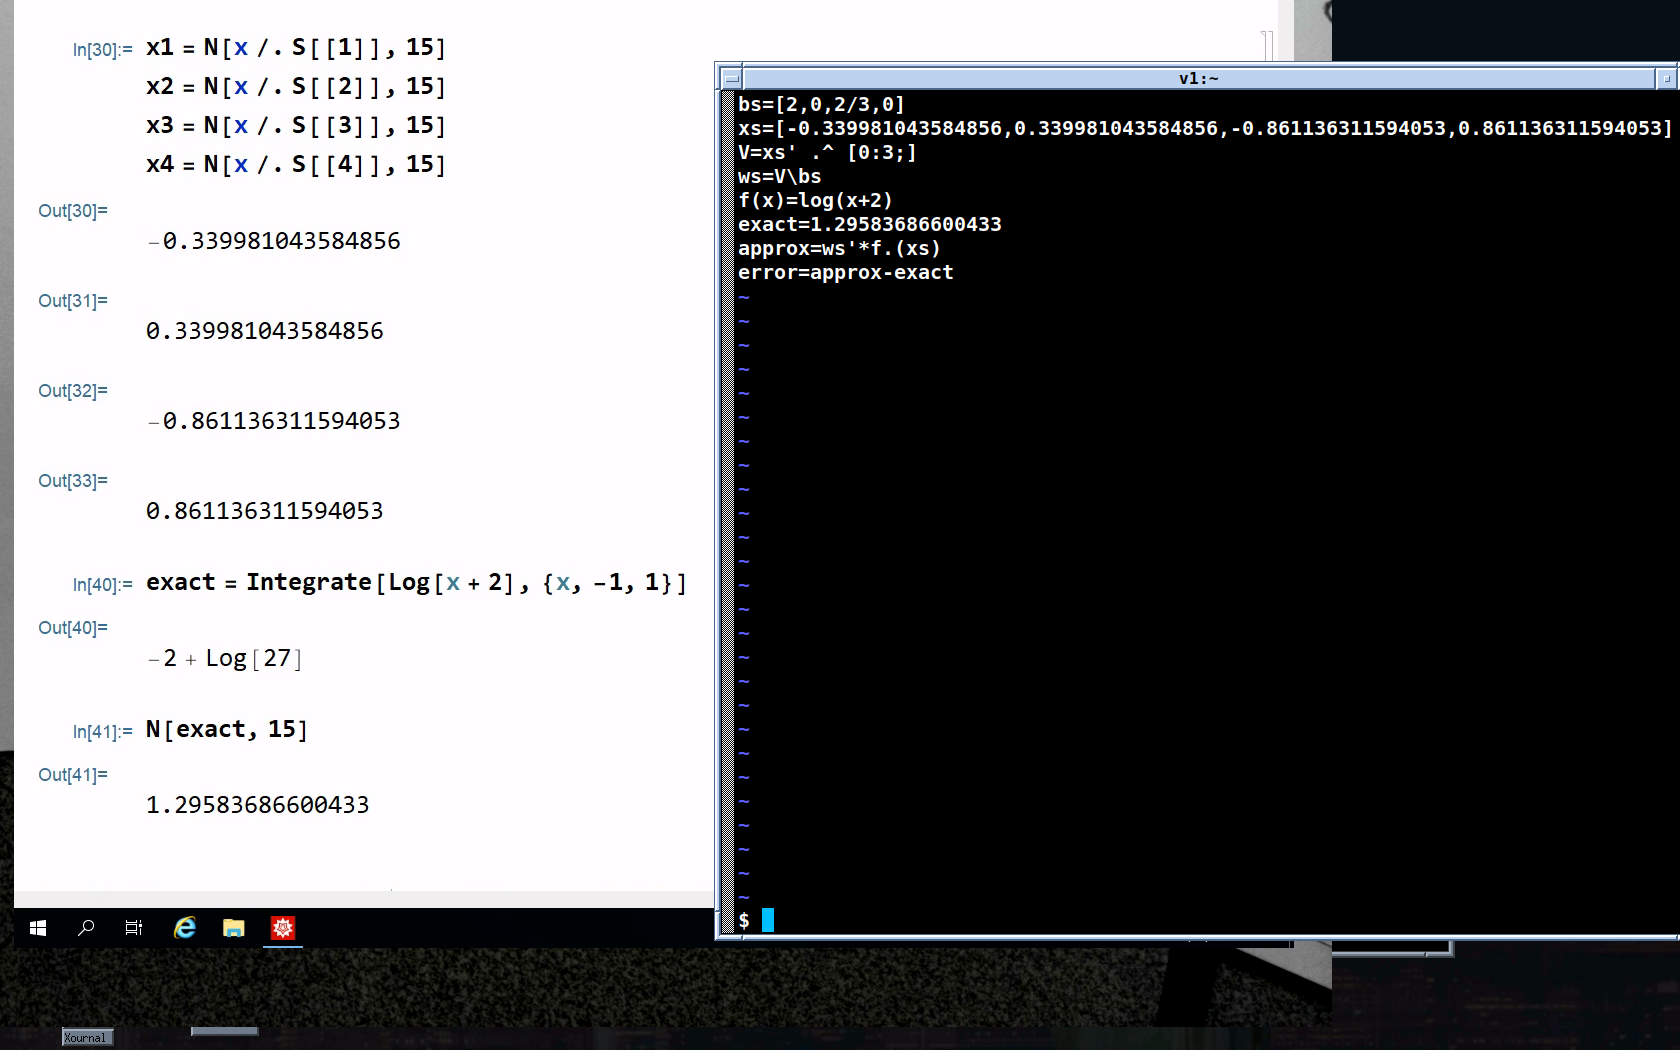The image size is (1680, 1050).
Task: Click the terminal's left scrollbar strip
Action: click(727, 500)
